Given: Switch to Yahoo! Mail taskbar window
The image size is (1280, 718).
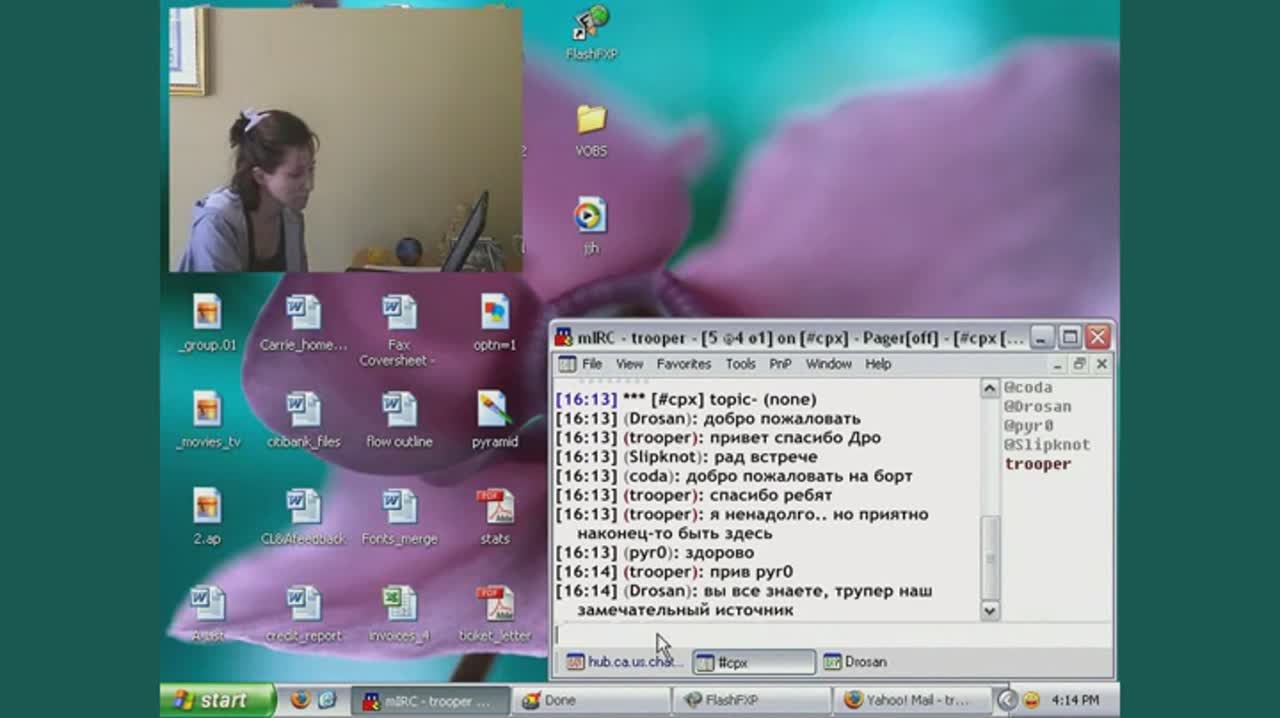Looking at the screenshot, I should point(912,700).
